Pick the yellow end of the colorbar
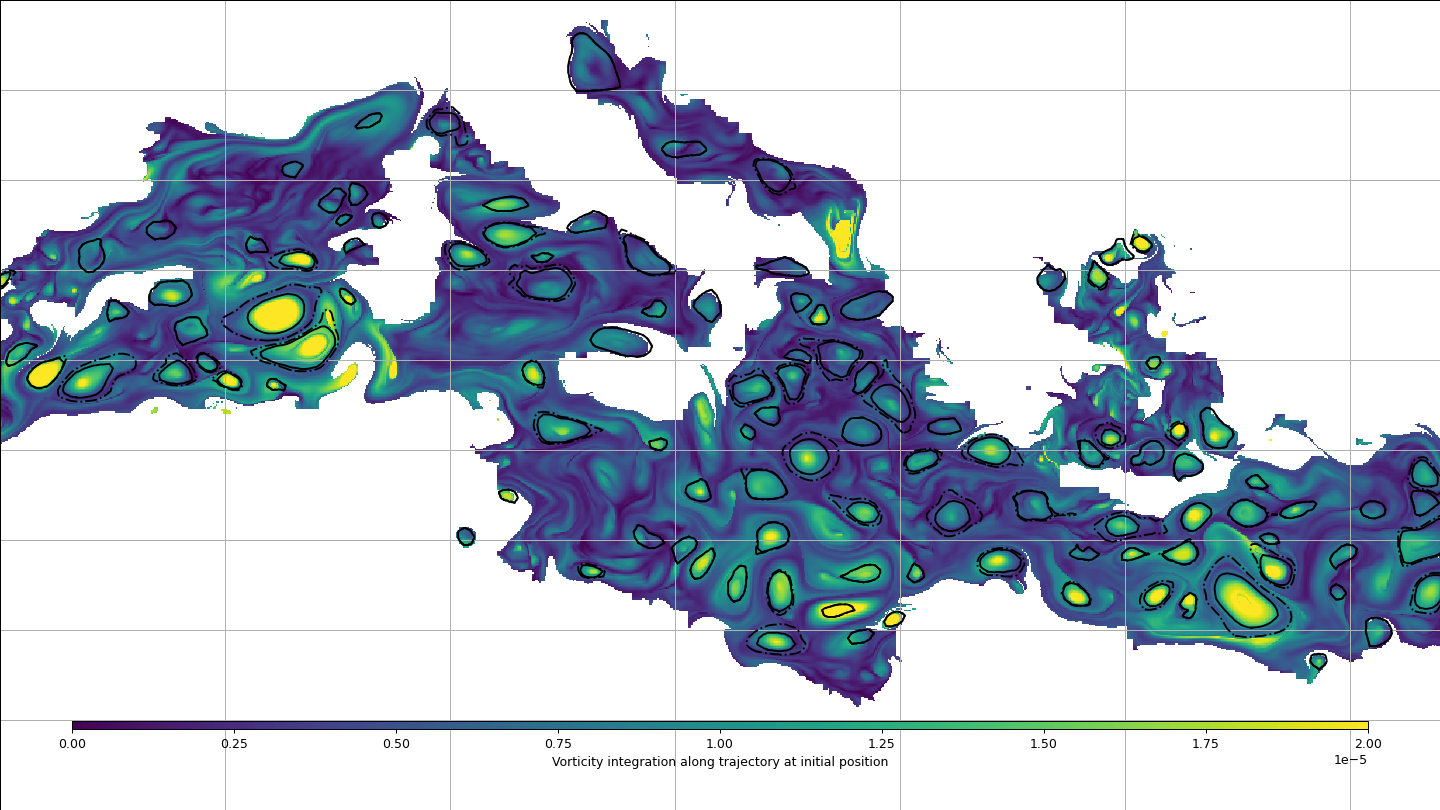 pyautogui.click(x=1360, y=726)
